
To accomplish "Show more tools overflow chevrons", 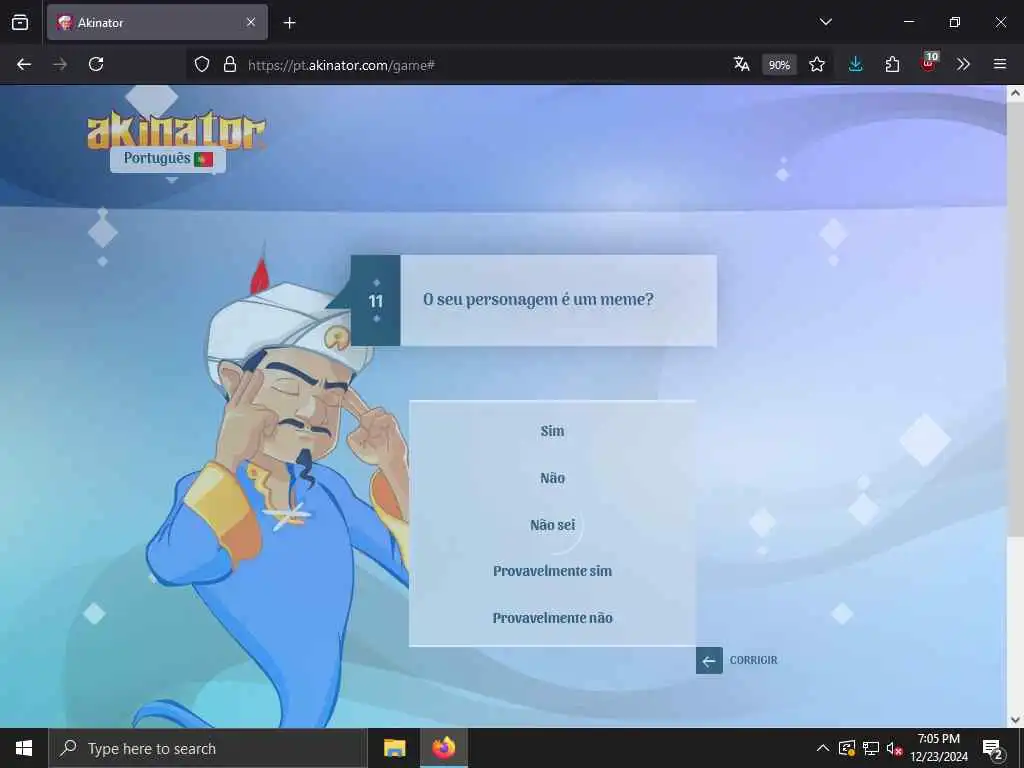I will point(963,64).
